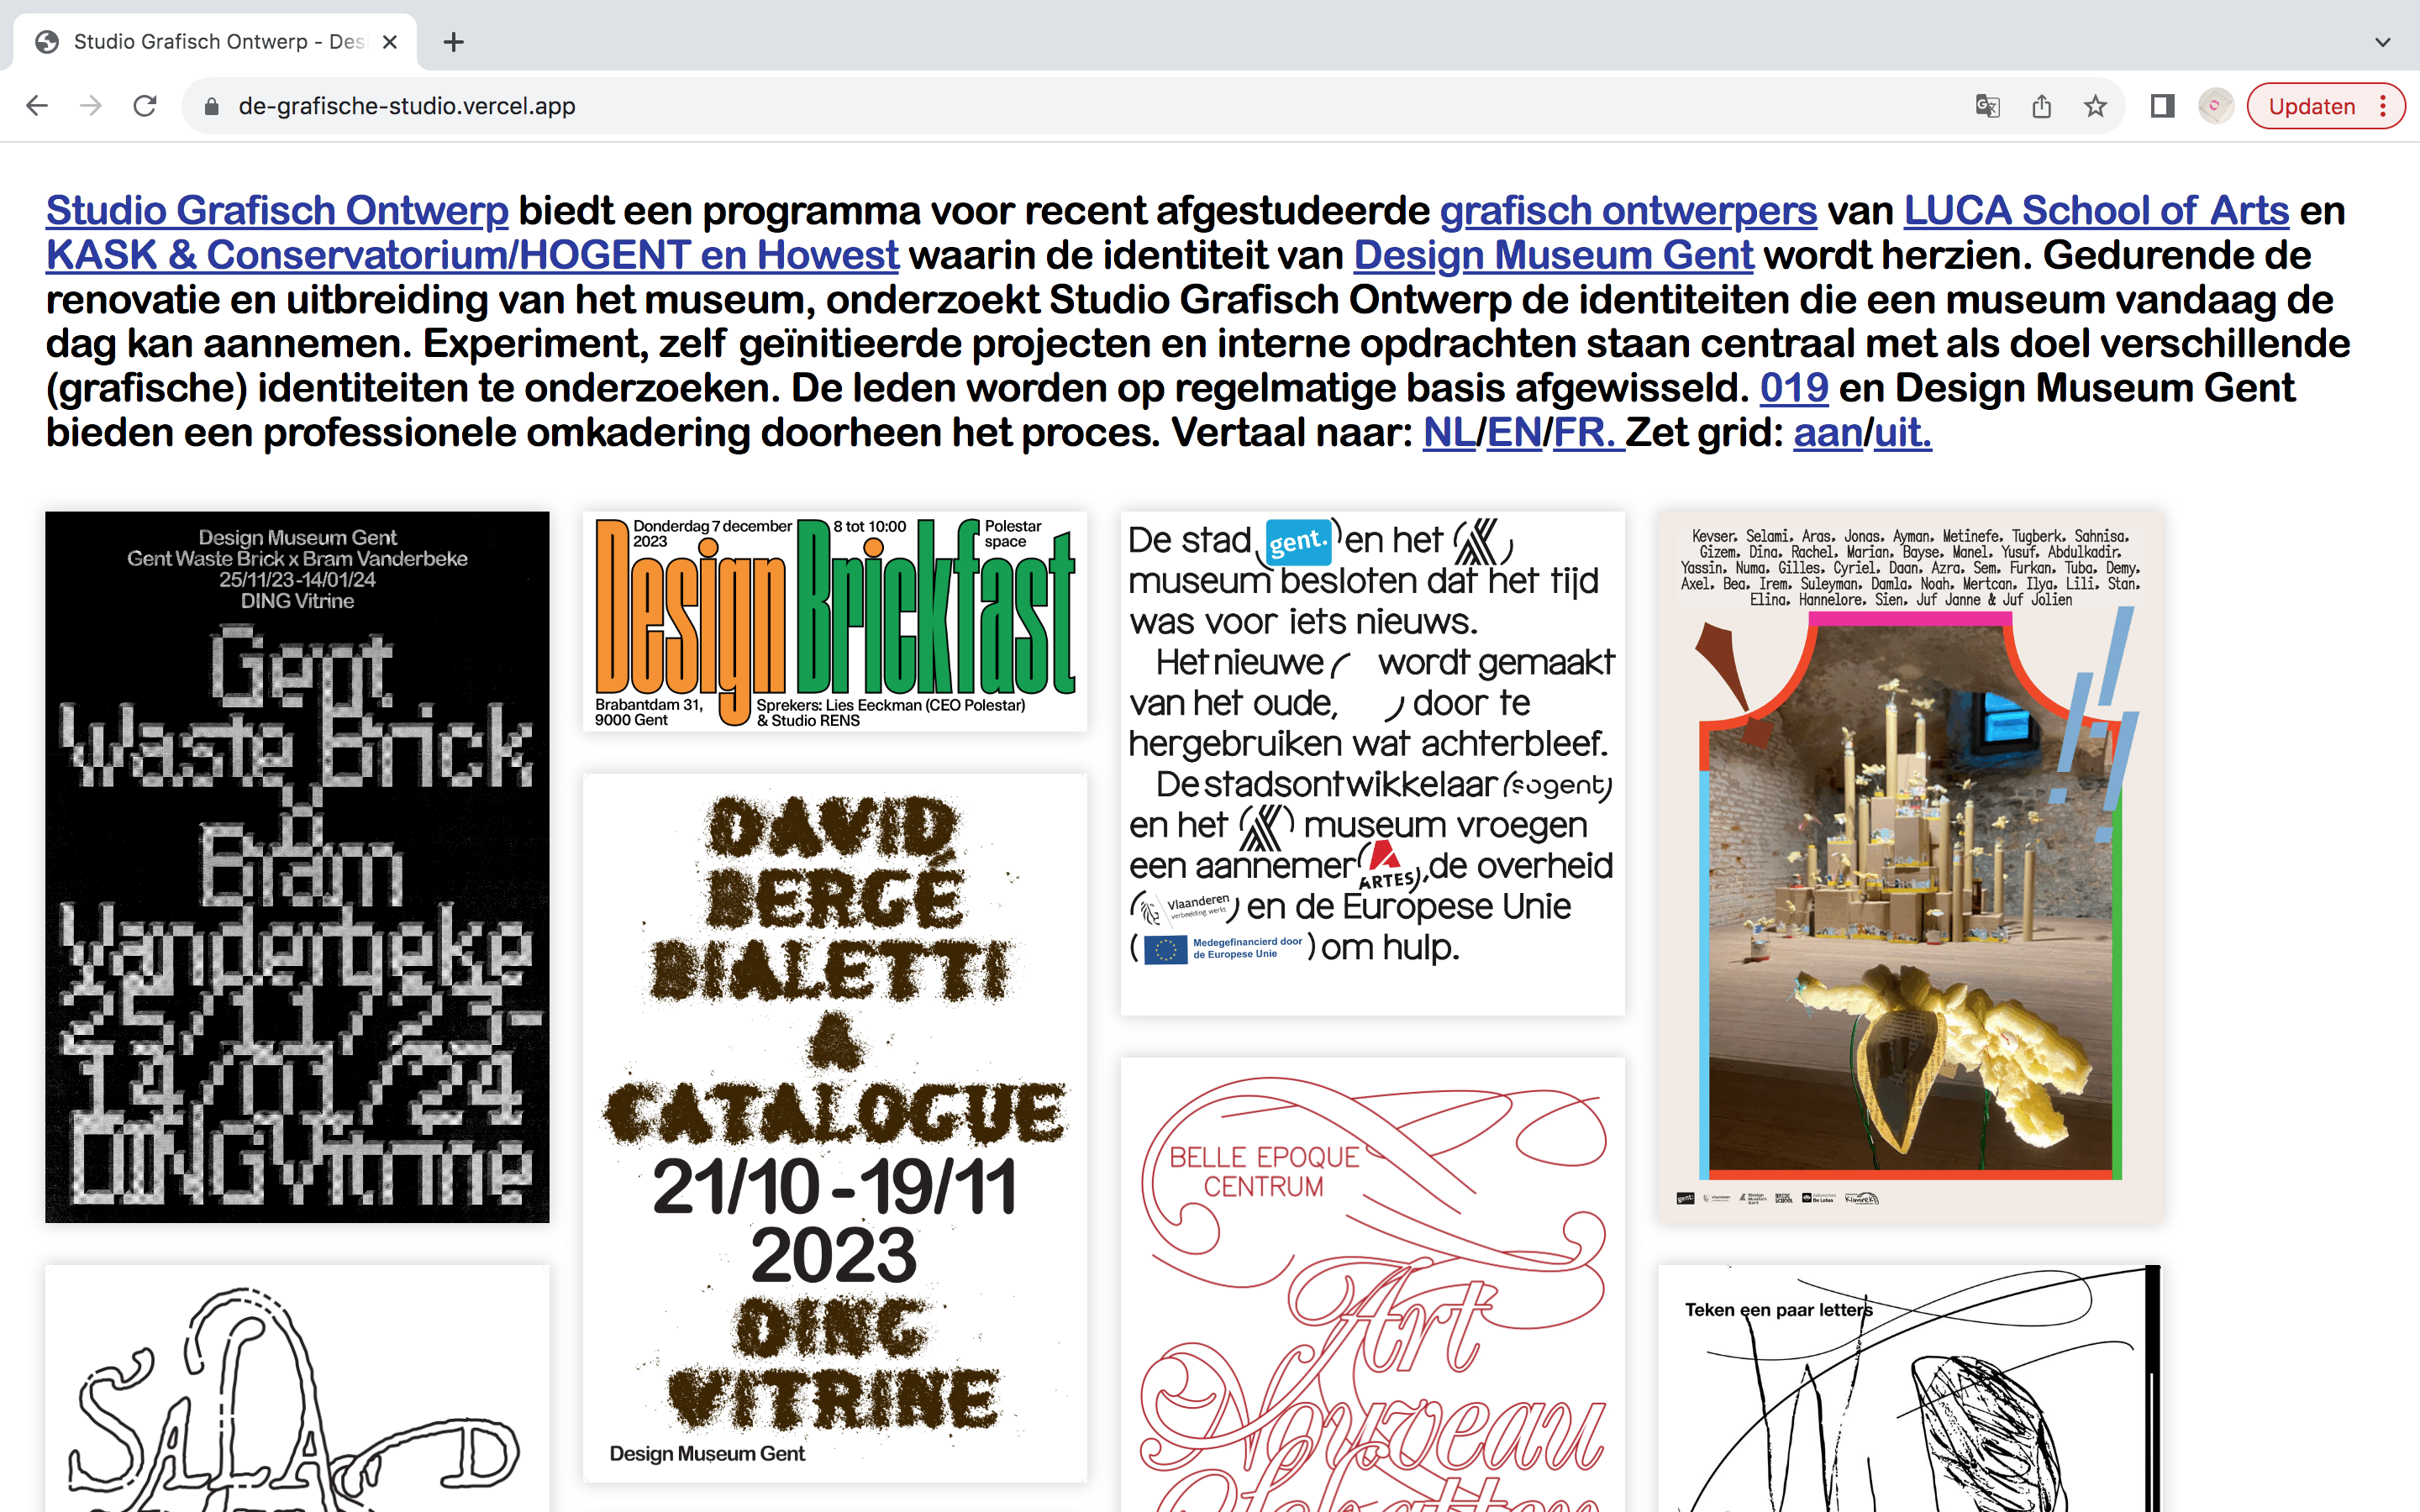Click the browser forward arrow
The height and width of the screenshot is (1512, 2420).
[x=91, y=106]
